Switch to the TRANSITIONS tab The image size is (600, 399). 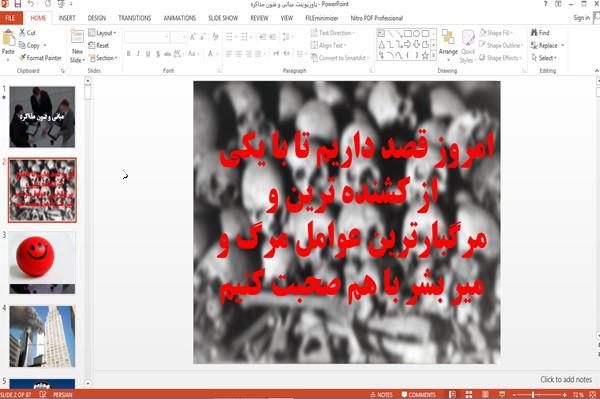click(135, 18)
